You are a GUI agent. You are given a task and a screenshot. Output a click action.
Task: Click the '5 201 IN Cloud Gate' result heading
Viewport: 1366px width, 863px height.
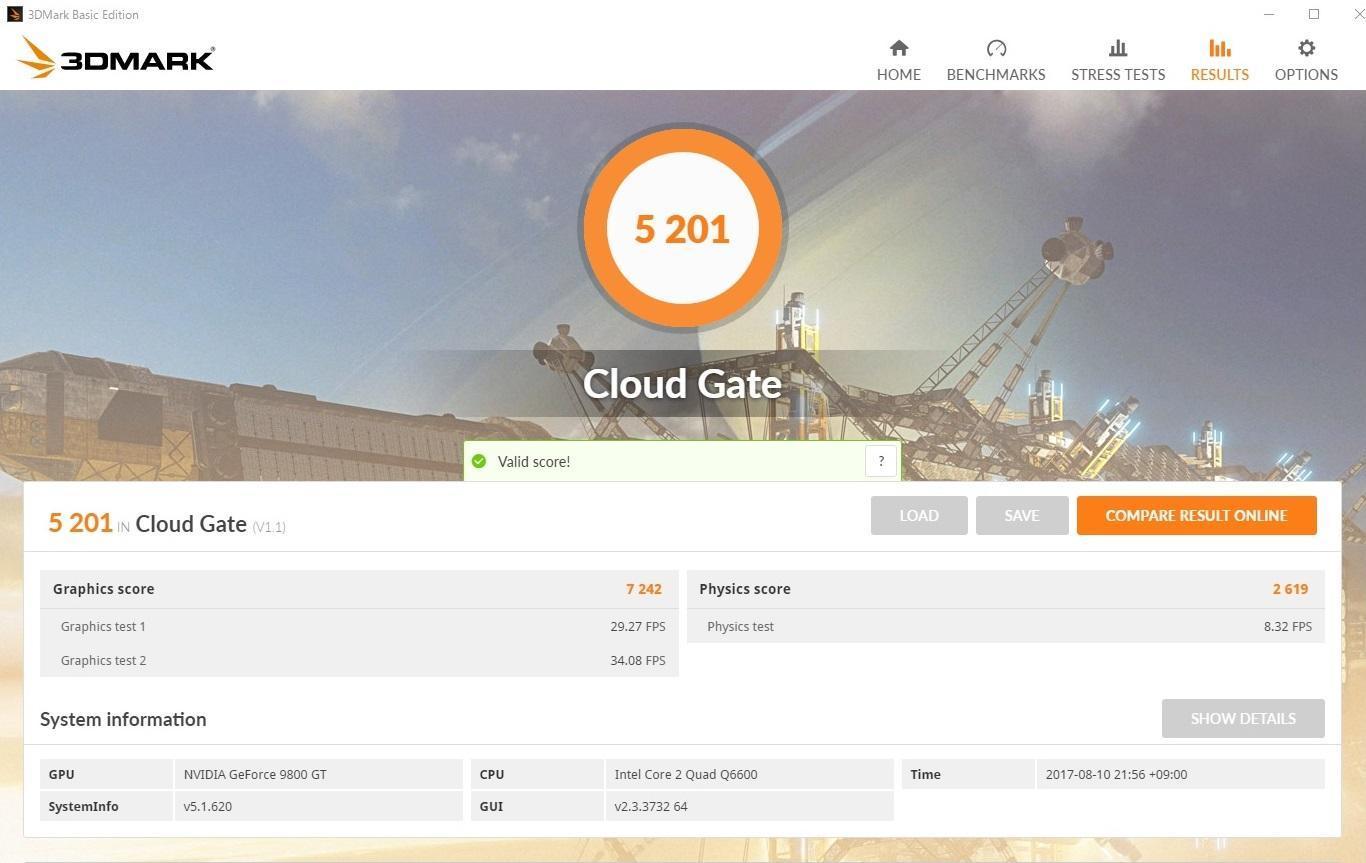[147, 523]
